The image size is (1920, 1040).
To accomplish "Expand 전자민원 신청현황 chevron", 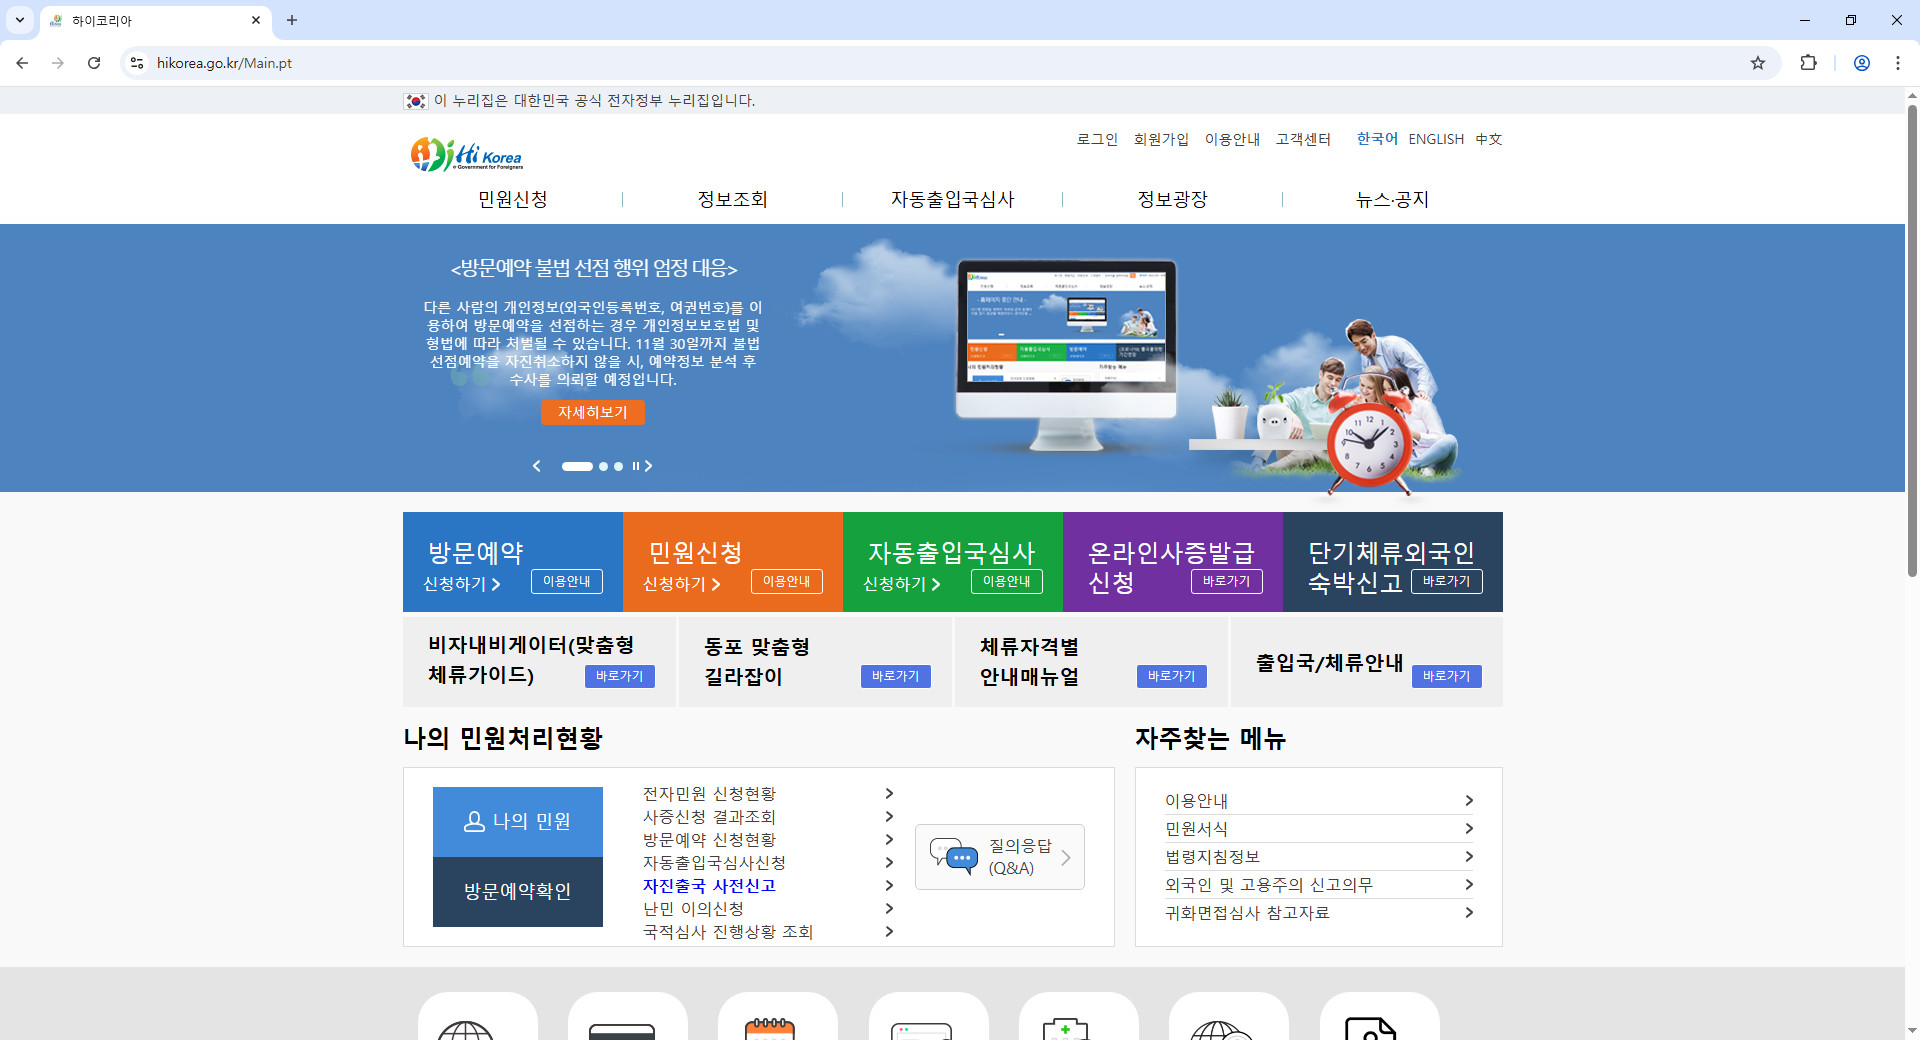I will [889, 793].
